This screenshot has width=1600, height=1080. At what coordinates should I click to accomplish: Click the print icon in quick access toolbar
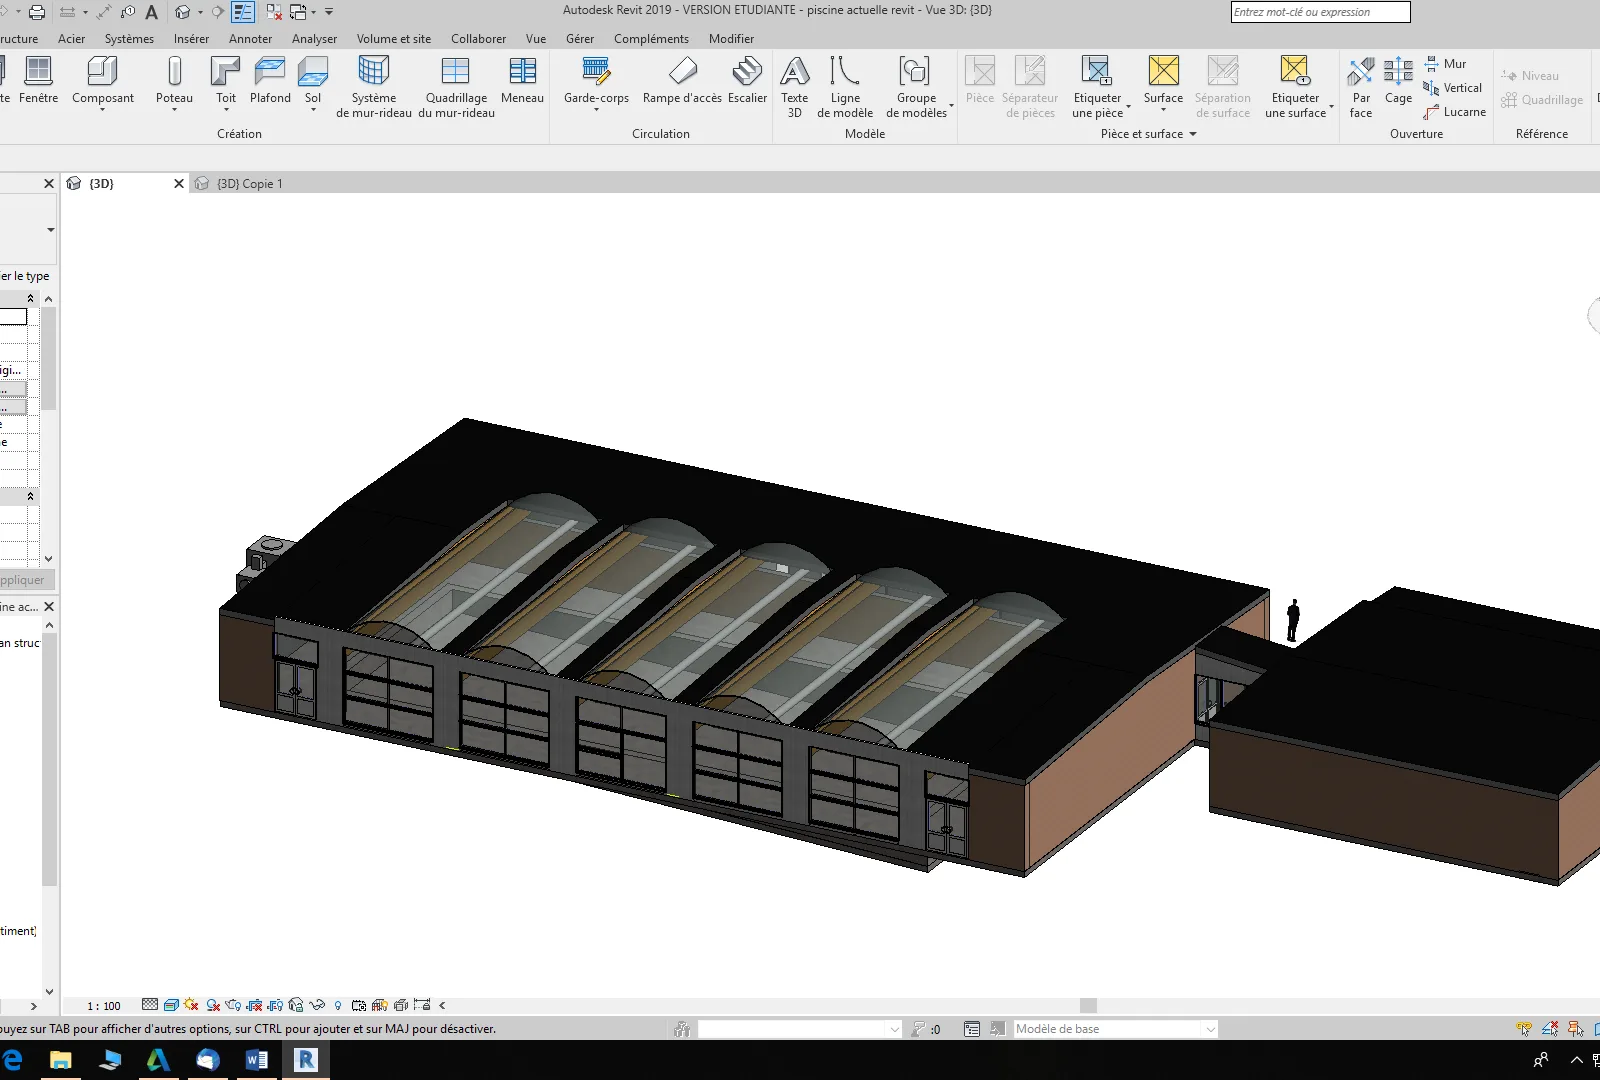coord(37,12)
